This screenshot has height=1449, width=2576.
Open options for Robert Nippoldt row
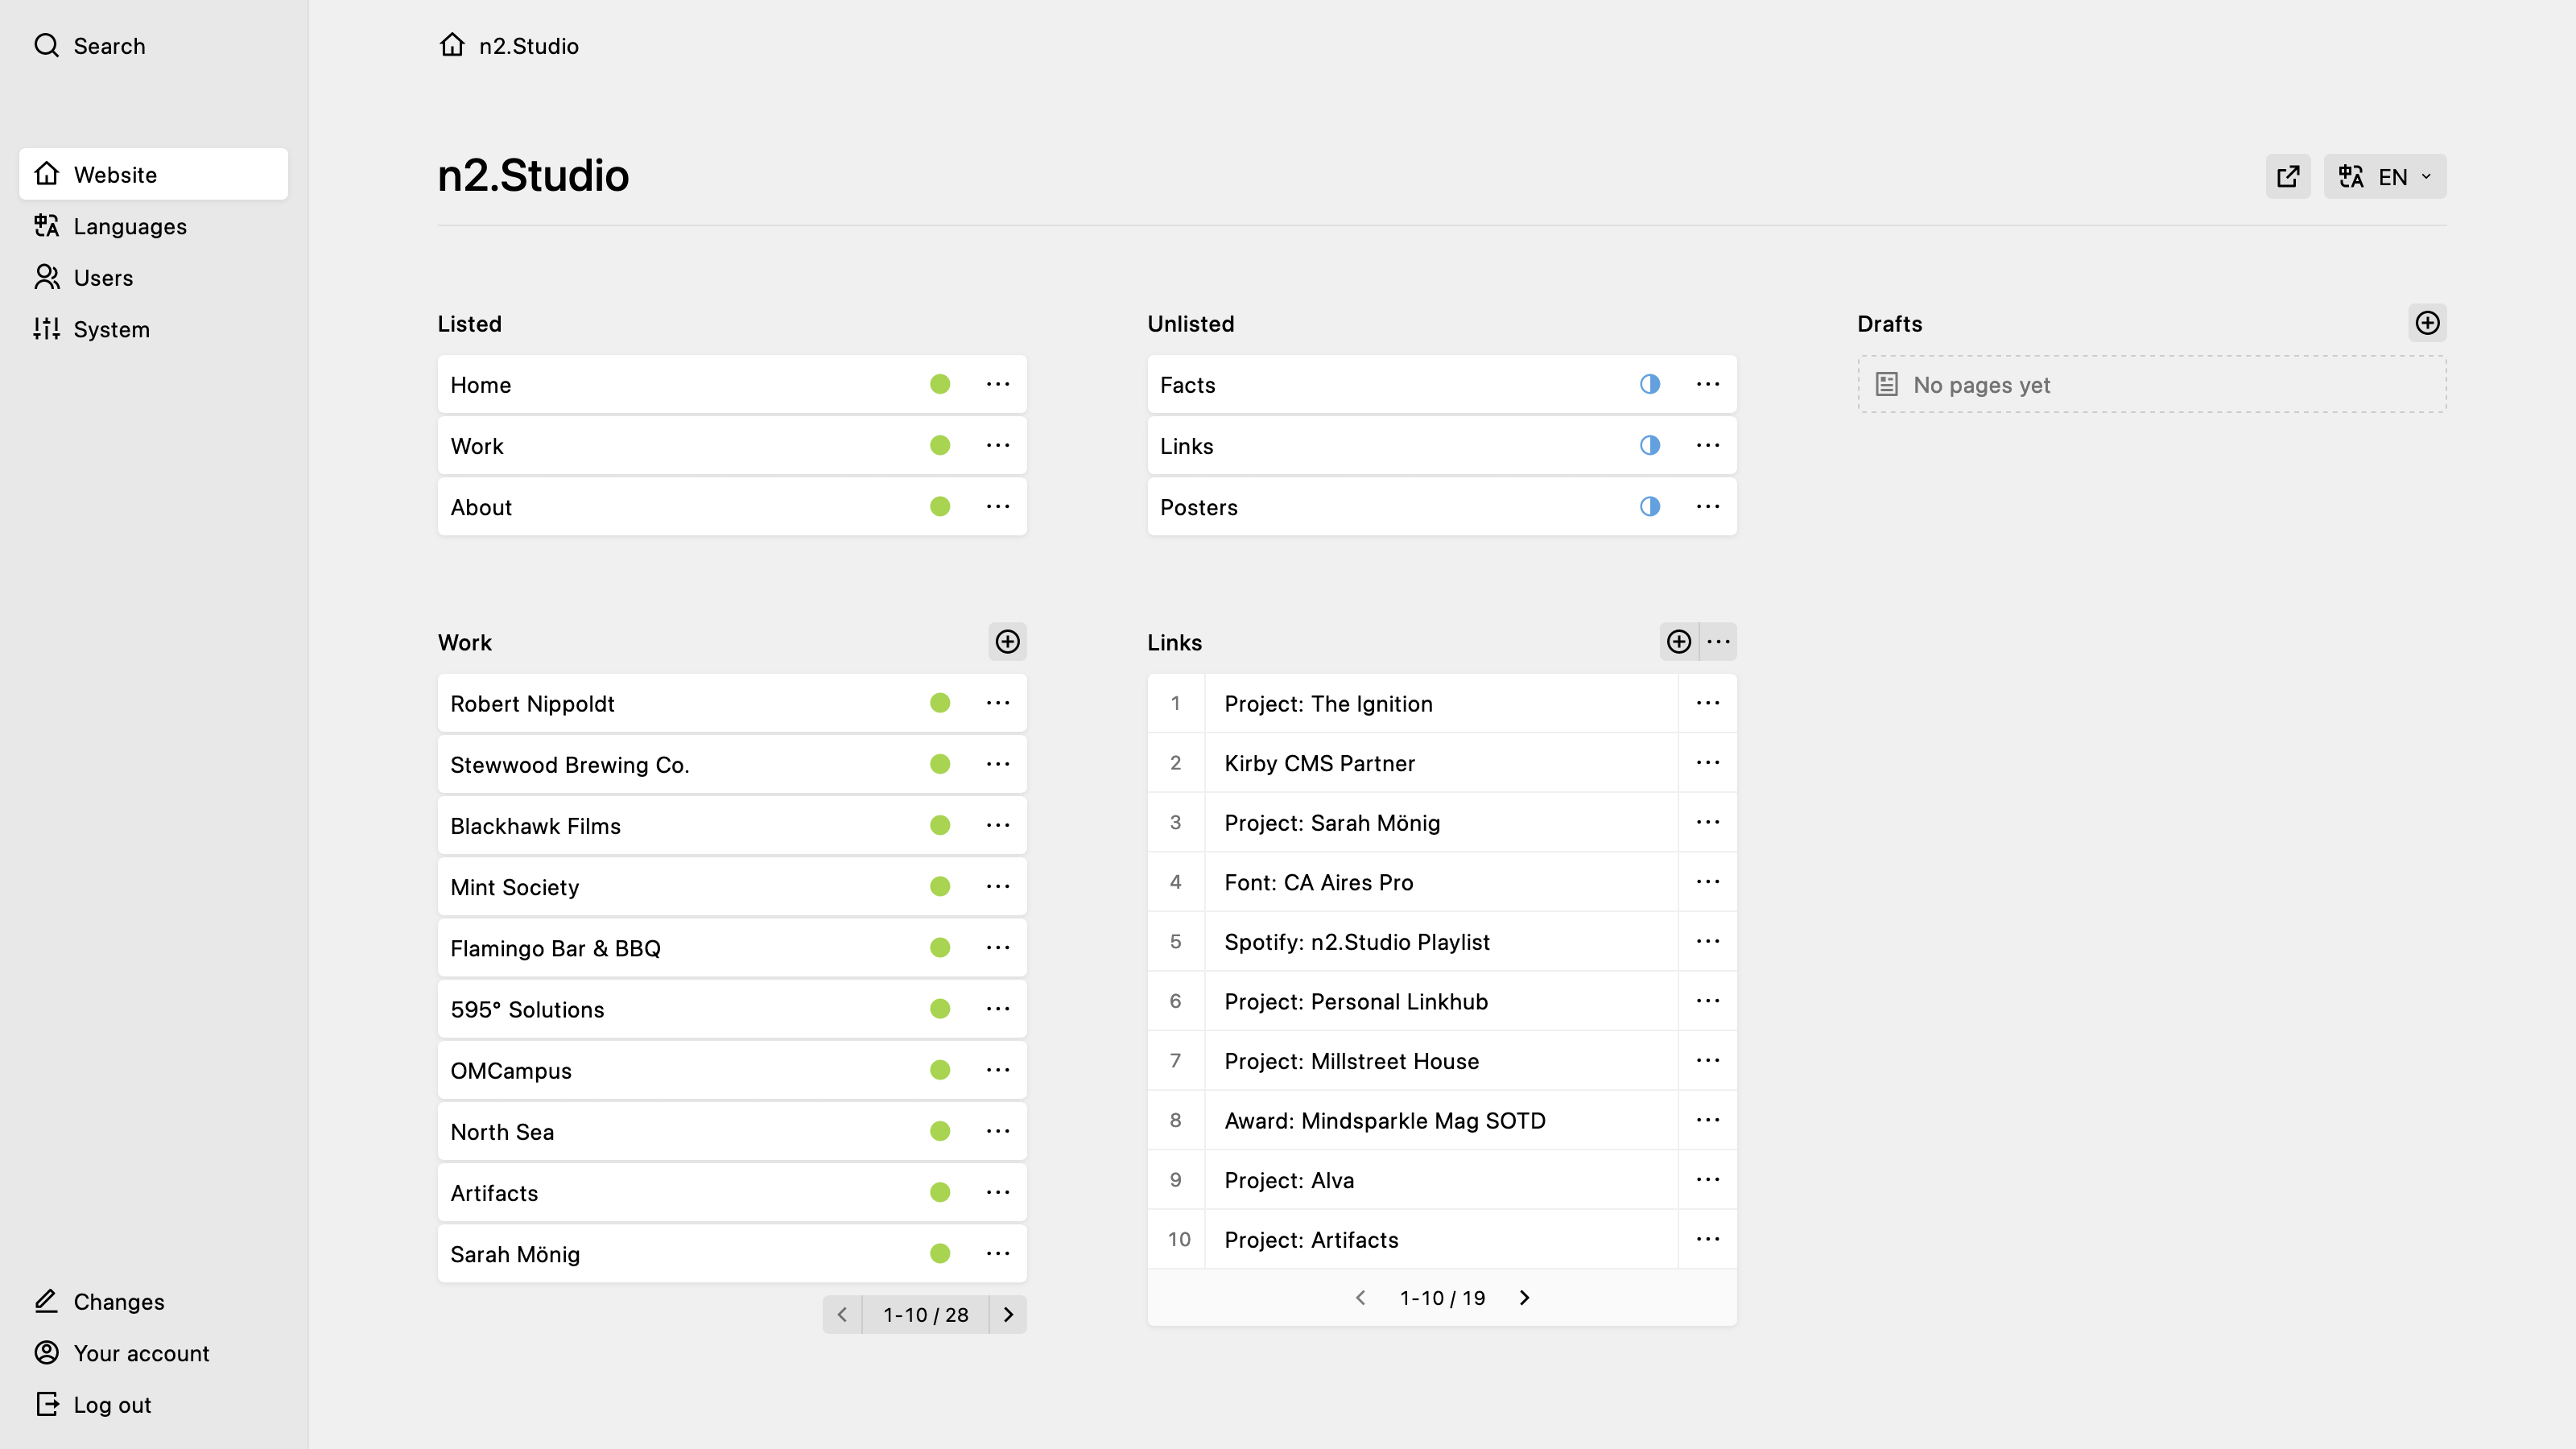point(998,704)
